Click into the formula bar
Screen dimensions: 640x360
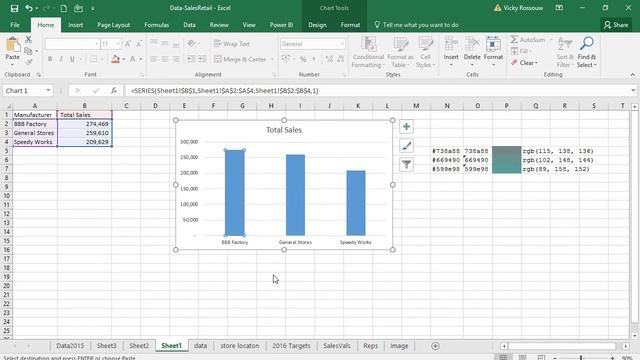point(378,91)
